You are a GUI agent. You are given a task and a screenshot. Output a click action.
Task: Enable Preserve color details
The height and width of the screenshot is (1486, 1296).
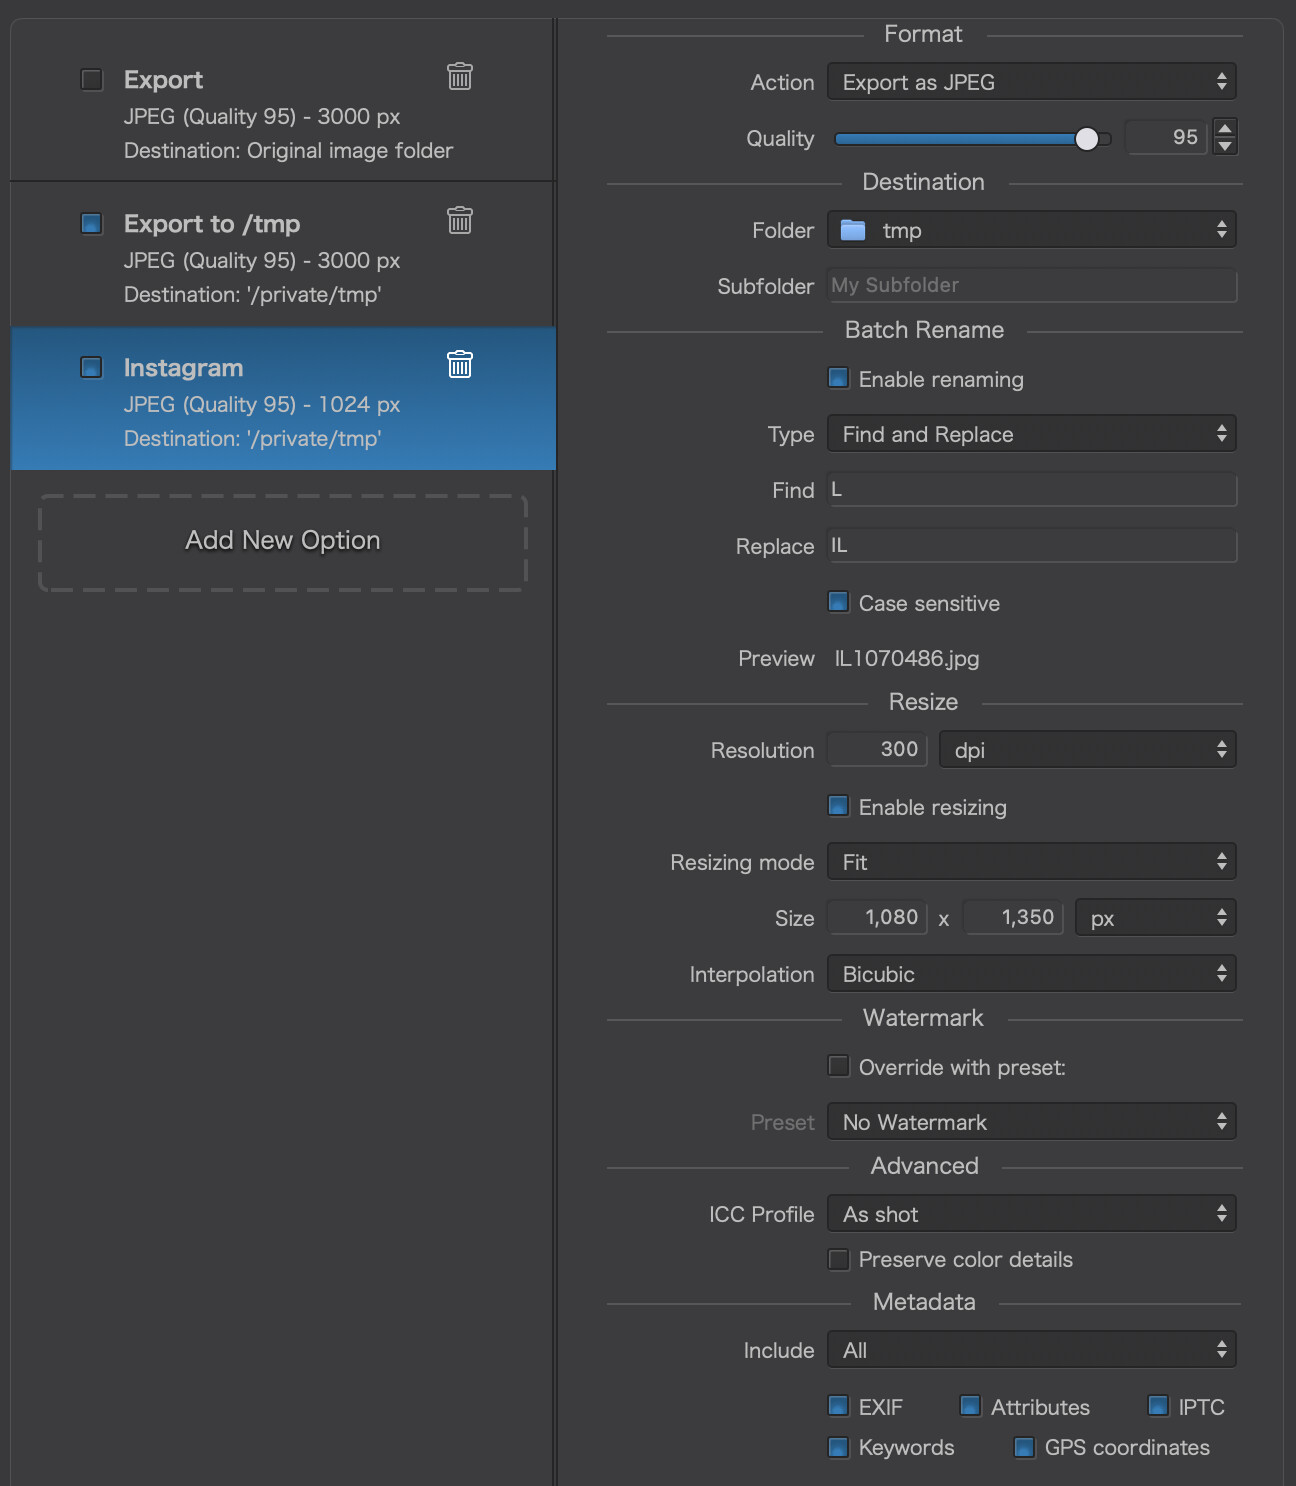[x=839, y=1259]
